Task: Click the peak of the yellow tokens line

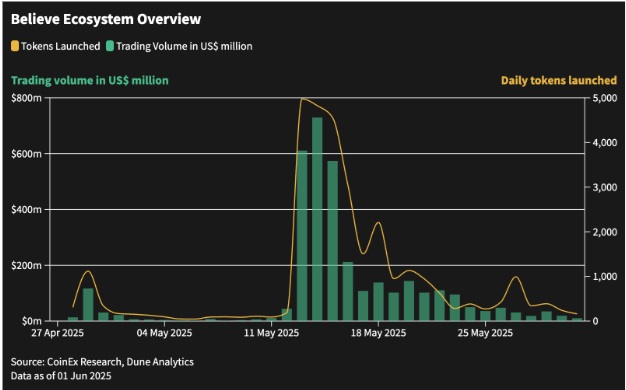Action: point(303,99)
